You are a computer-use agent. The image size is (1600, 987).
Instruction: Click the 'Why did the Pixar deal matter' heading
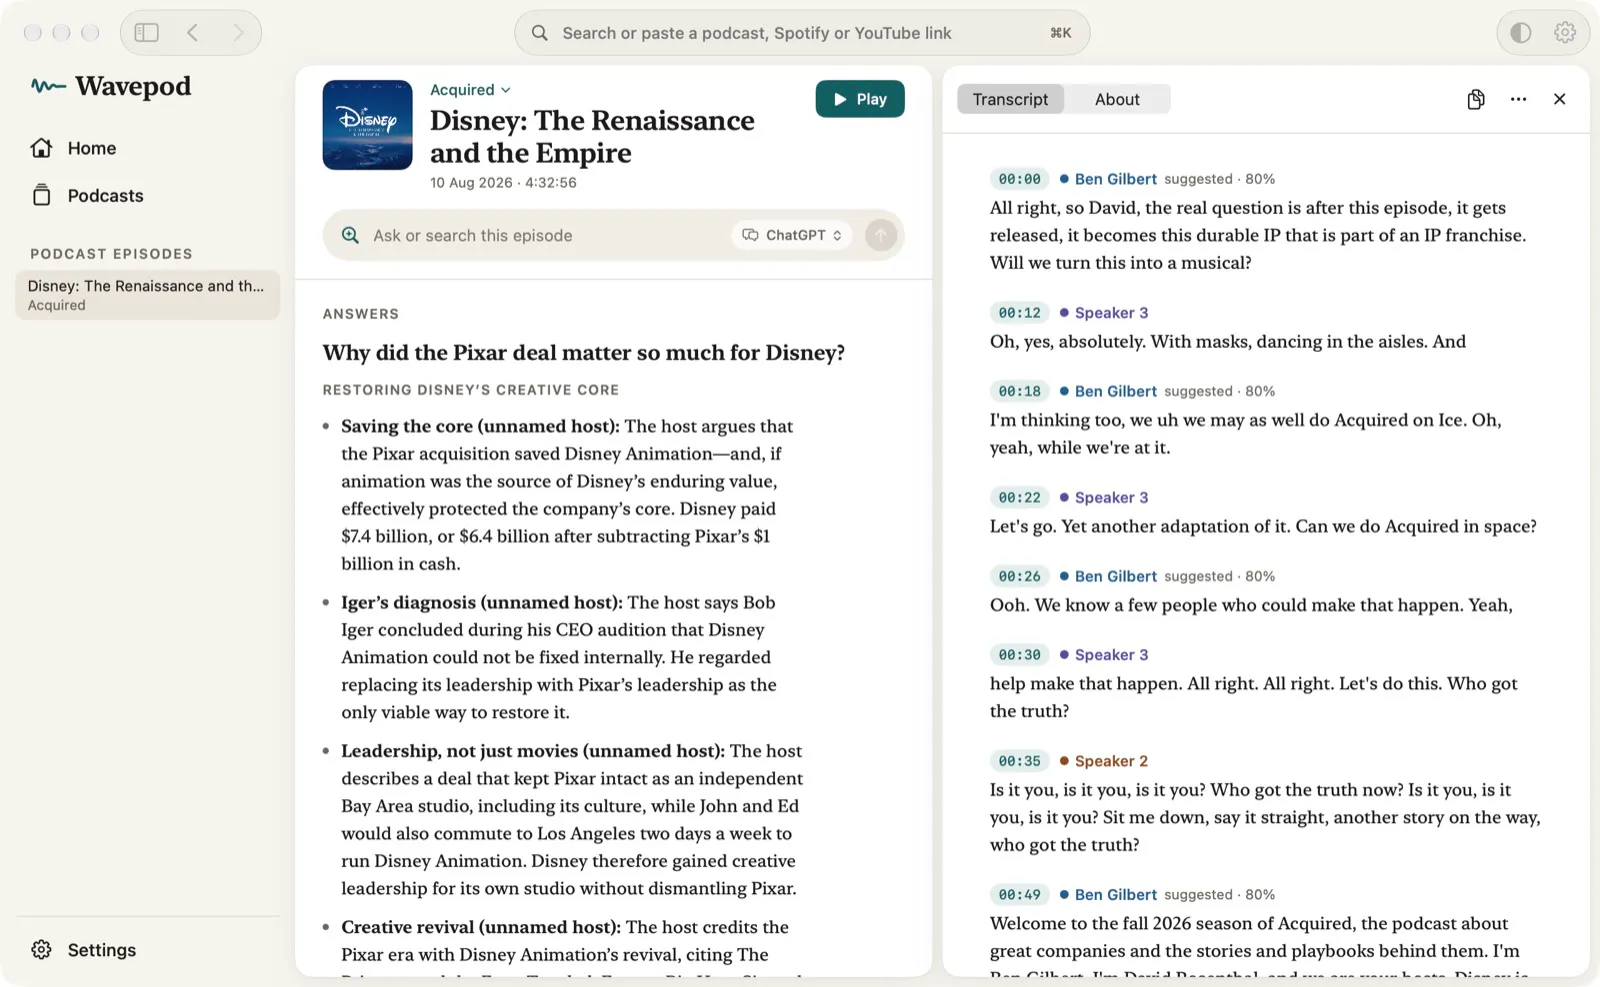[583, 353]
